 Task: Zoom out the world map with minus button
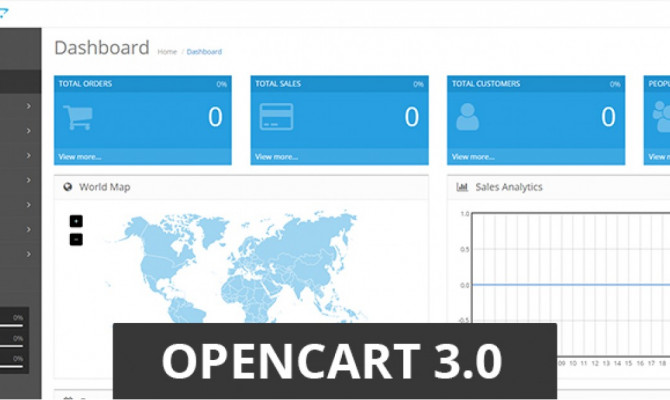[x=76, y=239]
